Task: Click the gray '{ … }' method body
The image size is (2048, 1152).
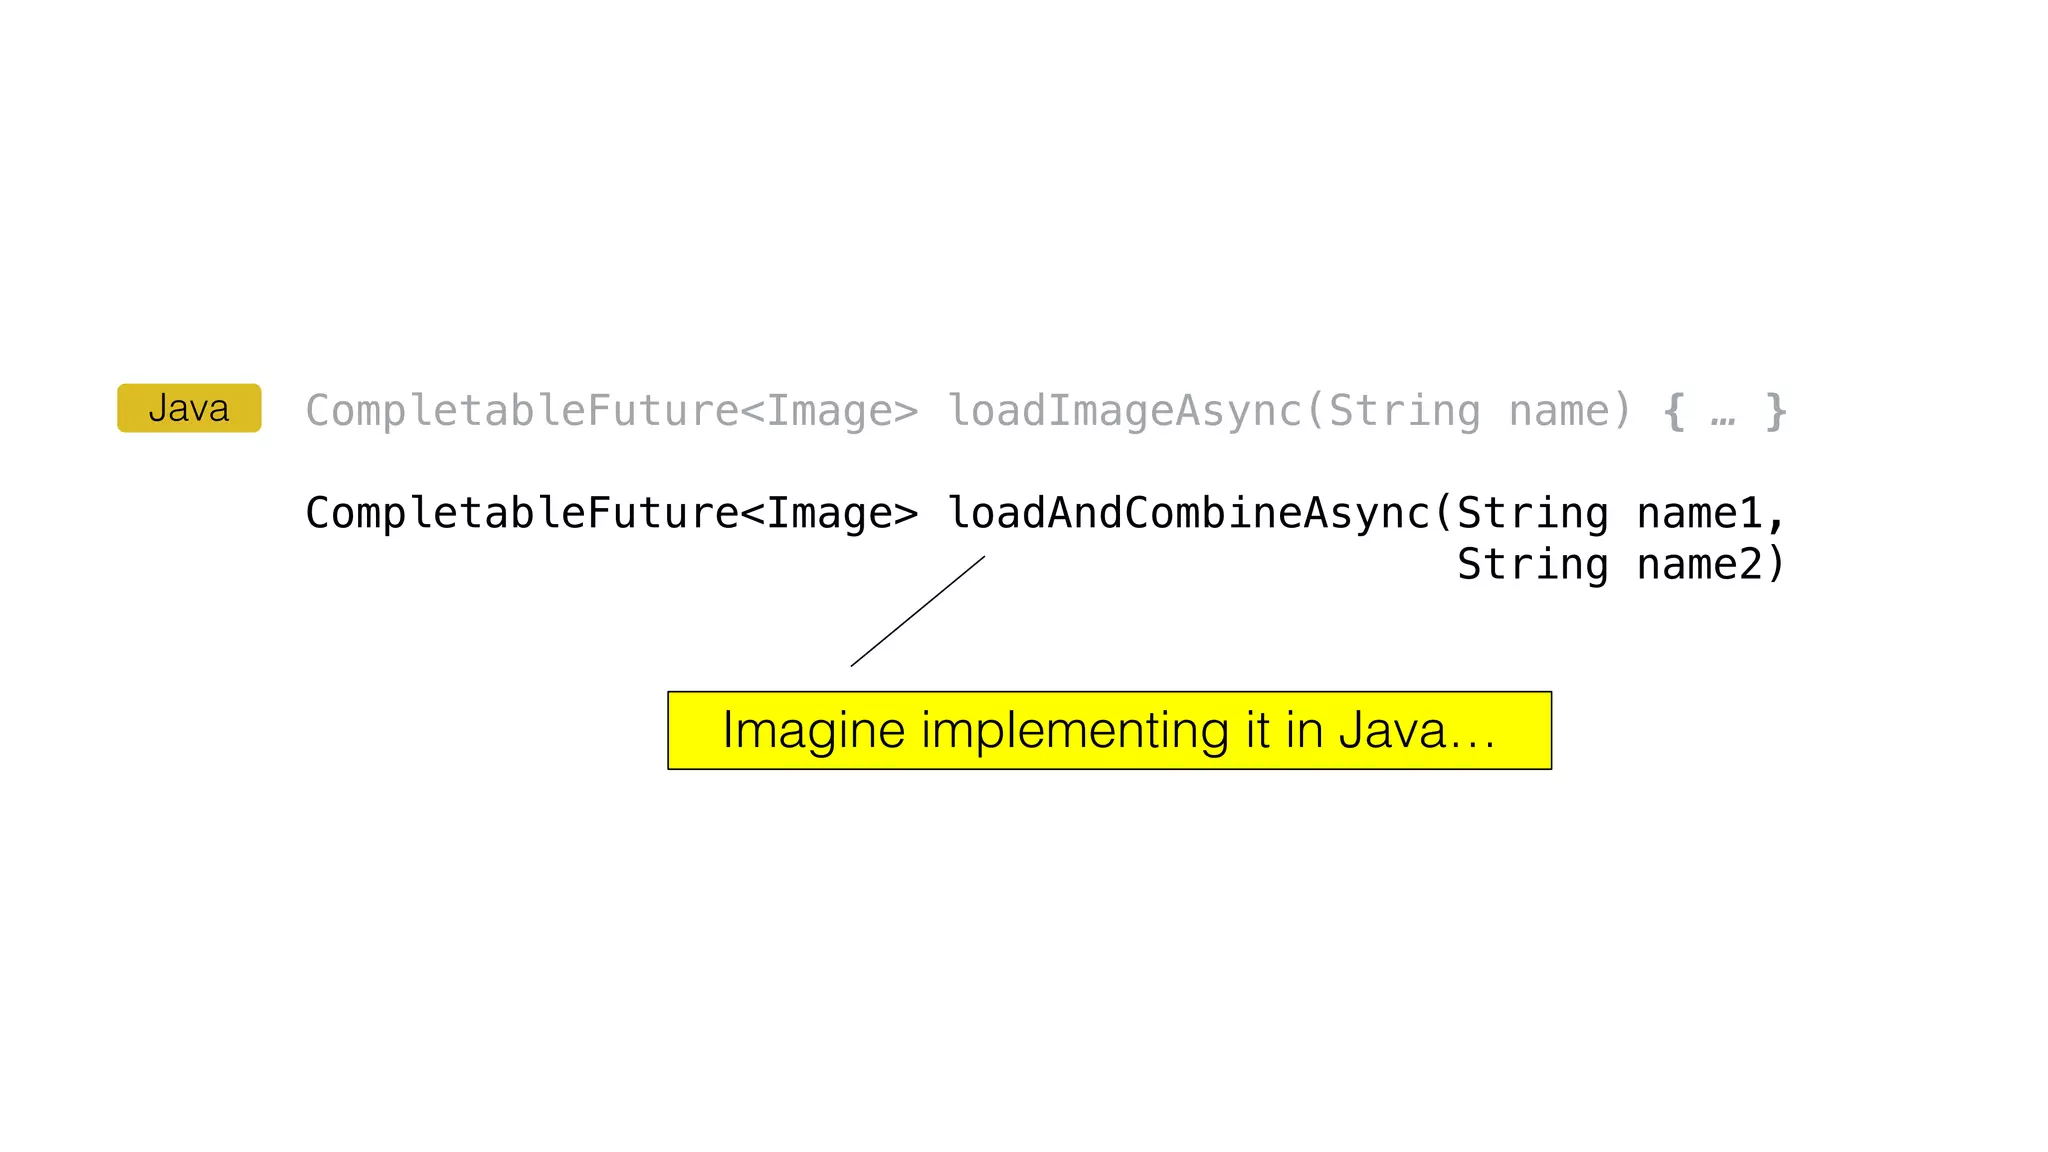Action: pyautogui.click(x=1724, y=411)
